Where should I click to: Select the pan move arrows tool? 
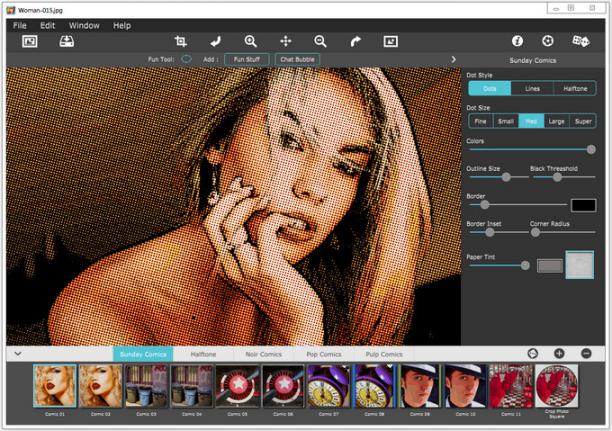286,41
